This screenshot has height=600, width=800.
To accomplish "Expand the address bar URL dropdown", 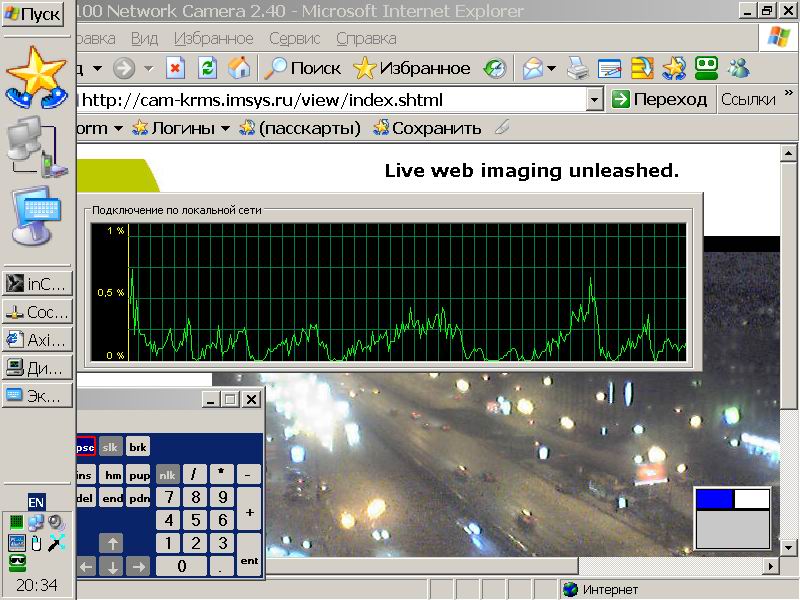I will [594, 100].
